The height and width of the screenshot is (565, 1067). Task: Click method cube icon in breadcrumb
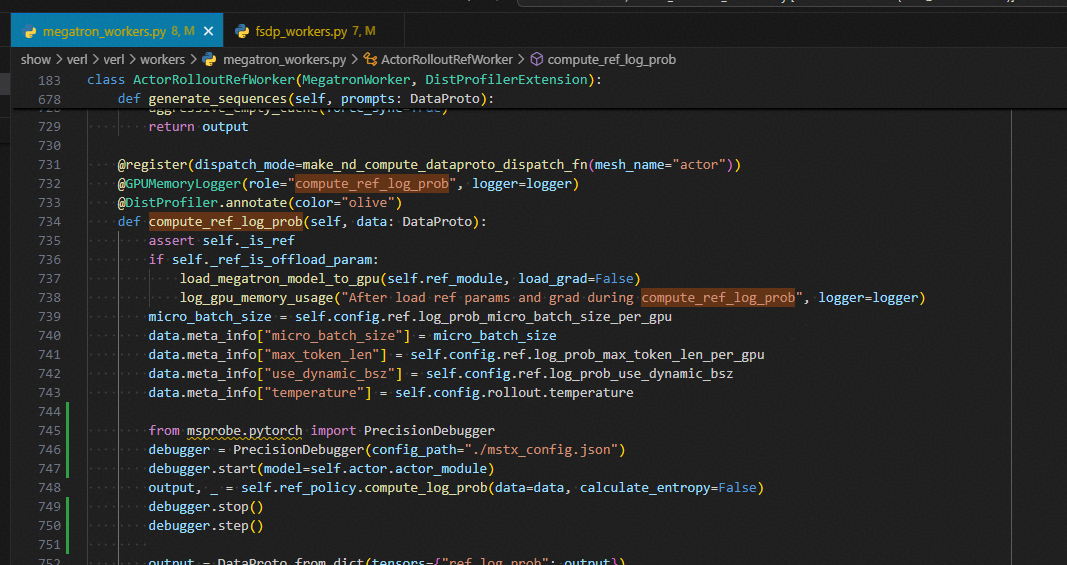coord(537,59)
